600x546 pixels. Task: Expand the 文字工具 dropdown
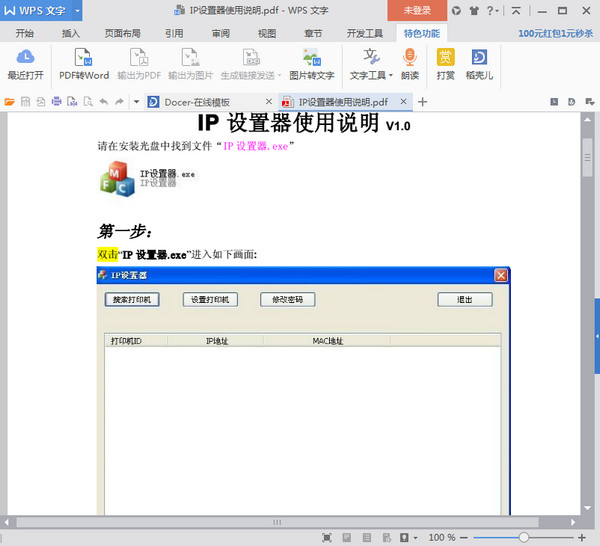coord(390,75)
